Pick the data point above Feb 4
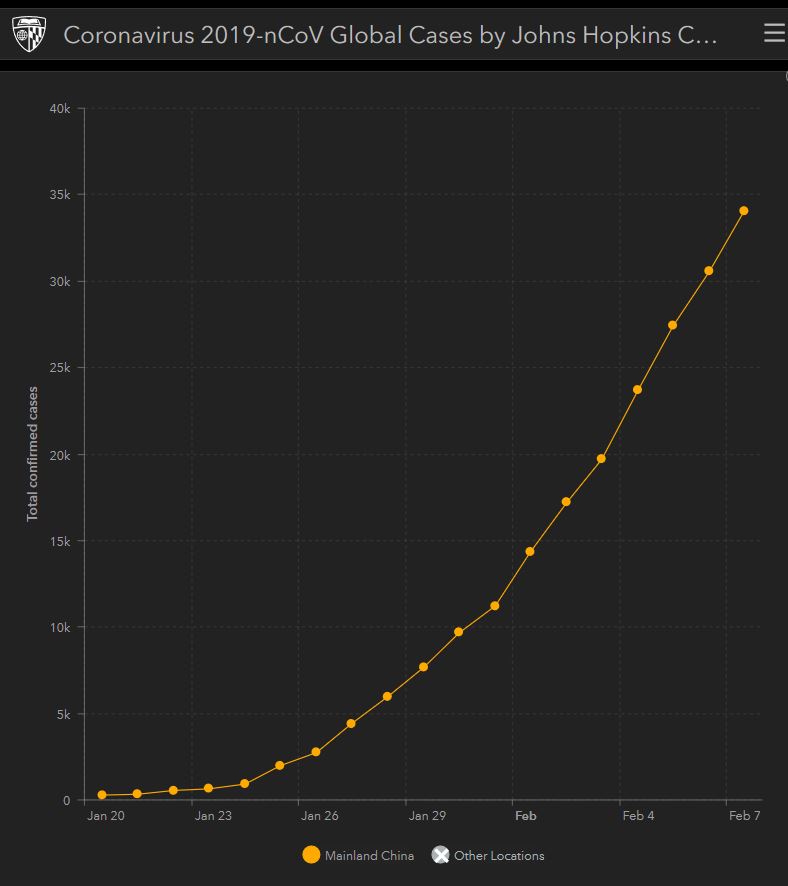Screen dimensions: 788x886 pos(637,390)
